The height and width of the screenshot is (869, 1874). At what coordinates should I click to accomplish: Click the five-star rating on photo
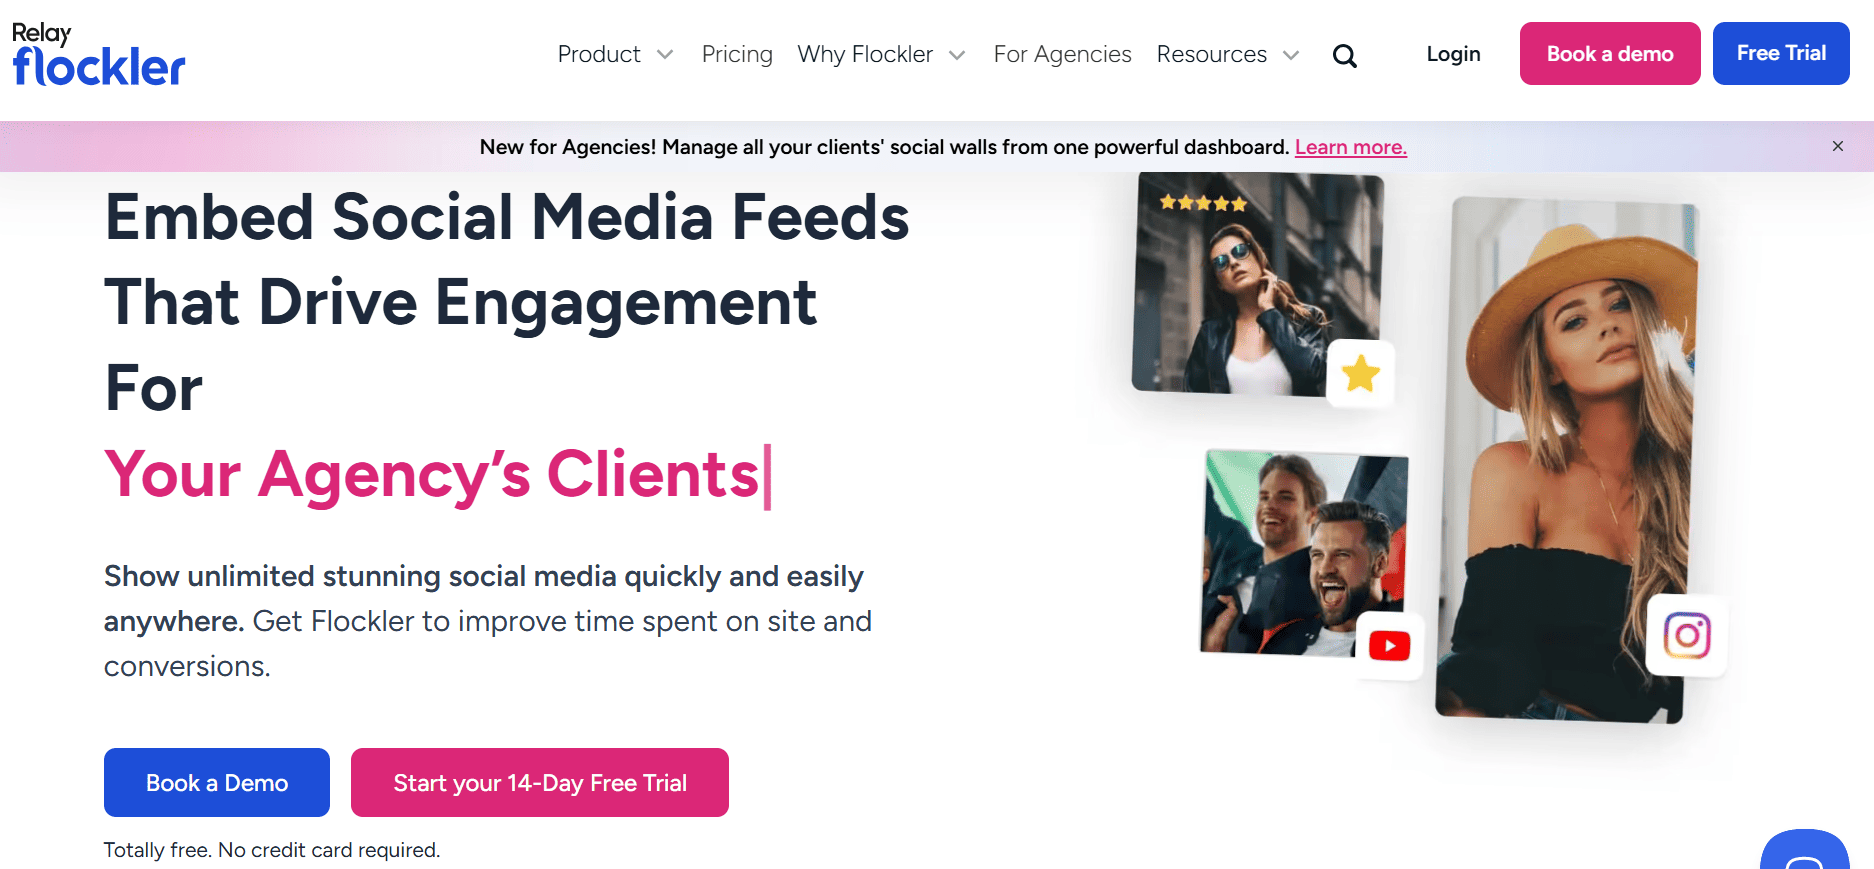pyautogui.click(x=1203, y=203)
